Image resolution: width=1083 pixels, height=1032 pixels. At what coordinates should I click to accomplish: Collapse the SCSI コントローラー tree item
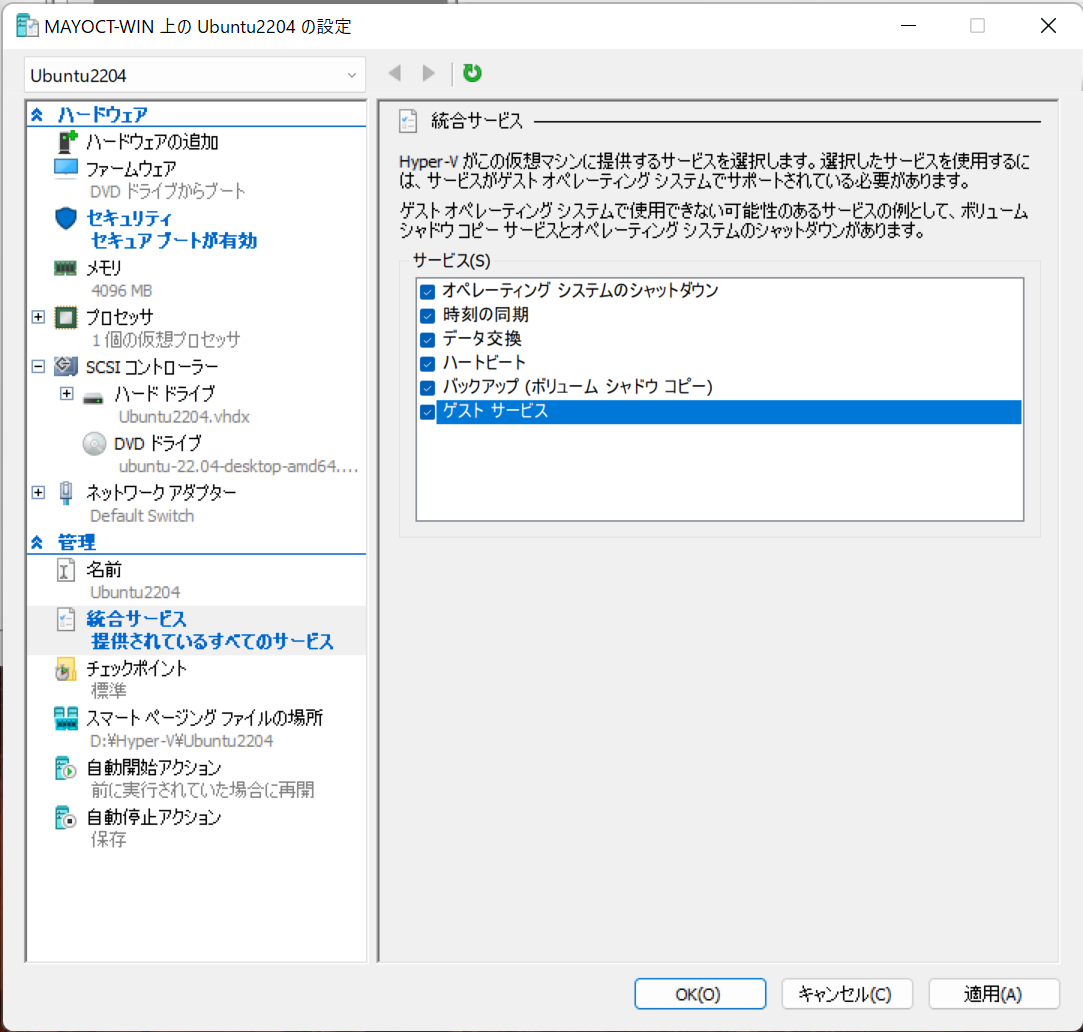37,367
